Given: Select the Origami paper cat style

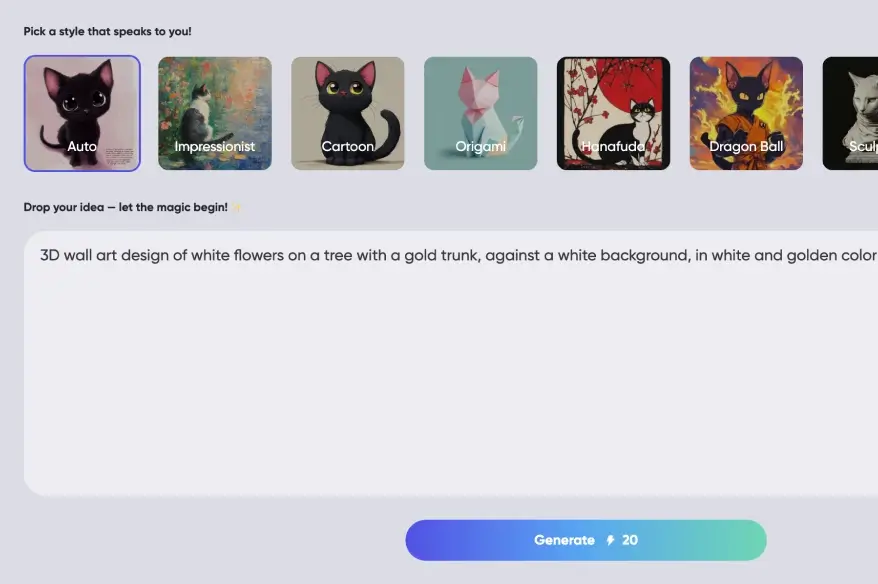Looking at the screenshot, I should point(480,113).
